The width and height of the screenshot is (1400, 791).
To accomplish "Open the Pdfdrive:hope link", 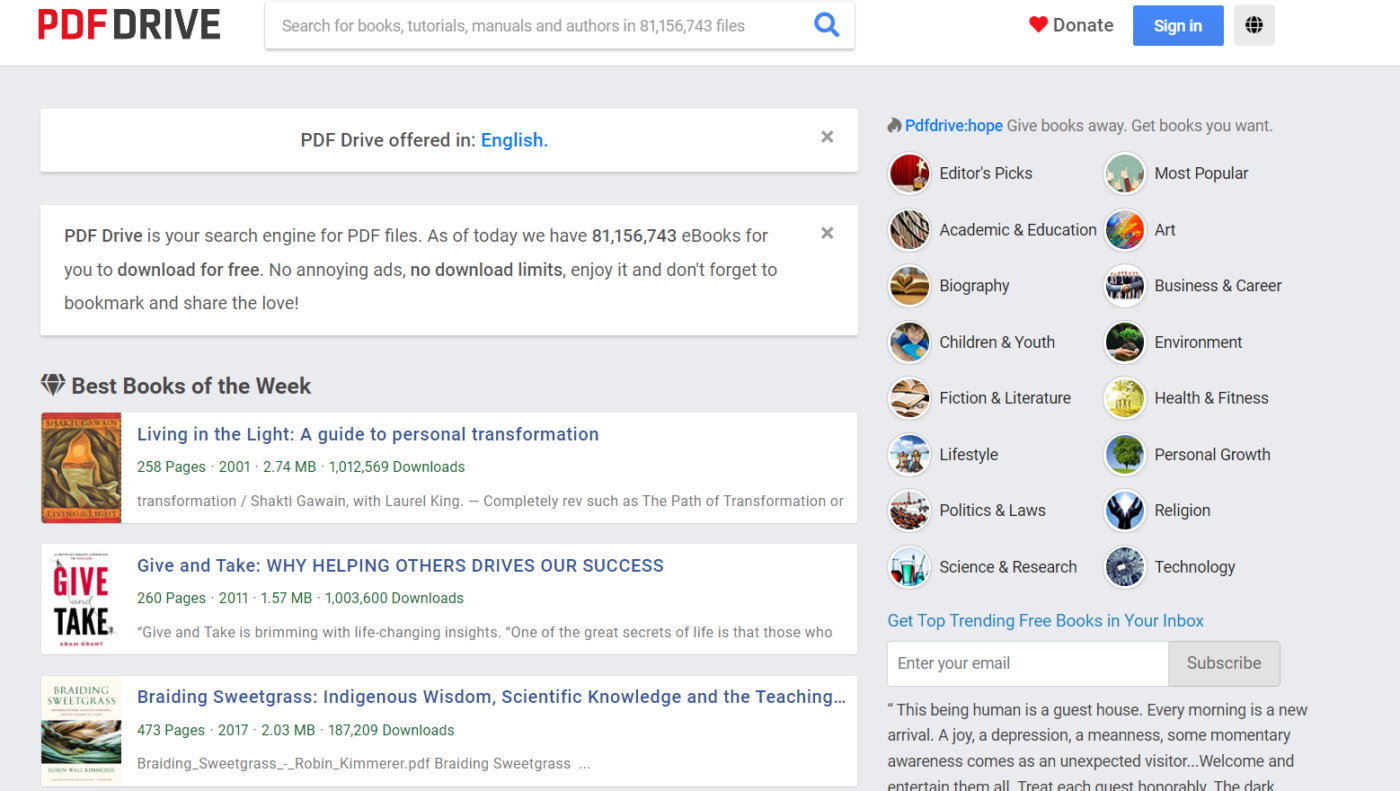I will [x=954, y=126].
